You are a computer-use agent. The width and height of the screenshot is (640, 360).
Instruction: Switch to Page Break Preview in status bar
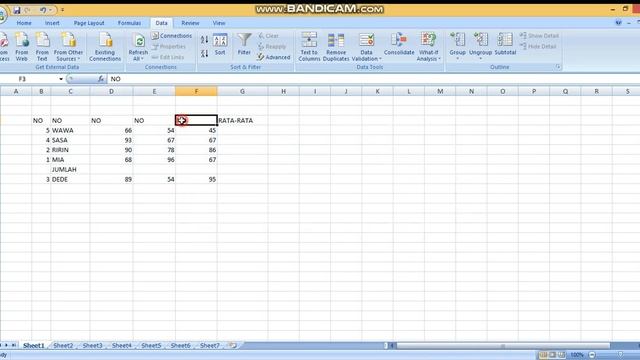click(562, 355)
